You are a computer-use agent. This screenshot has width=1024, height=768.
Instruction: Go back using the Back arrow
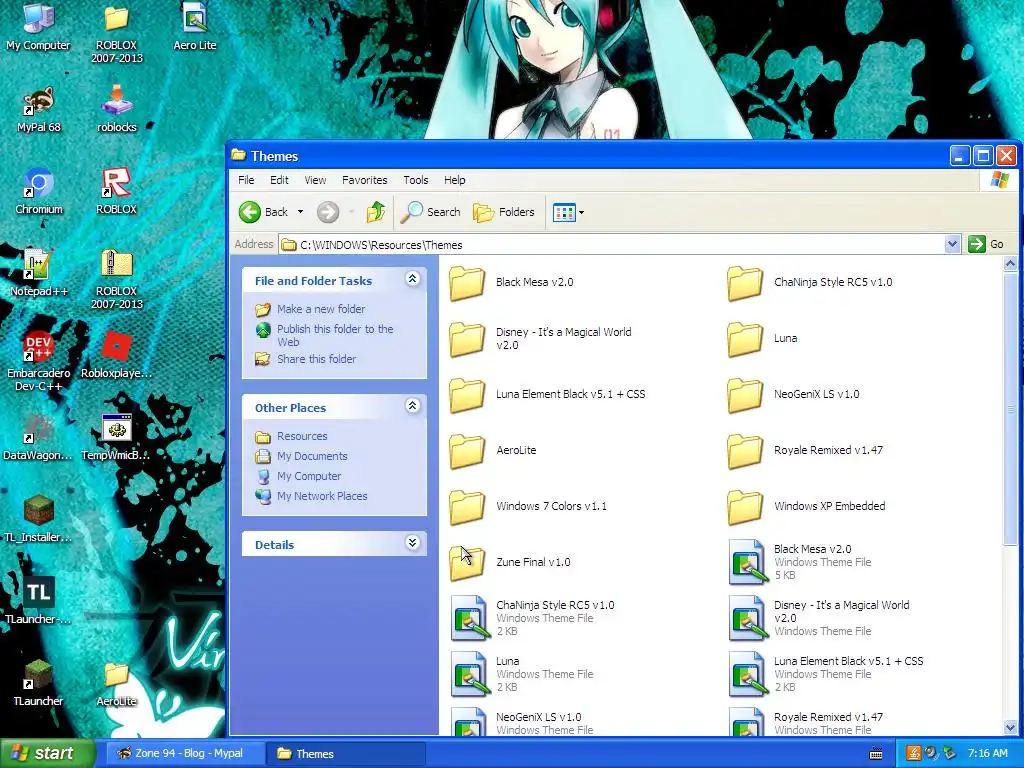pos(264,212)
